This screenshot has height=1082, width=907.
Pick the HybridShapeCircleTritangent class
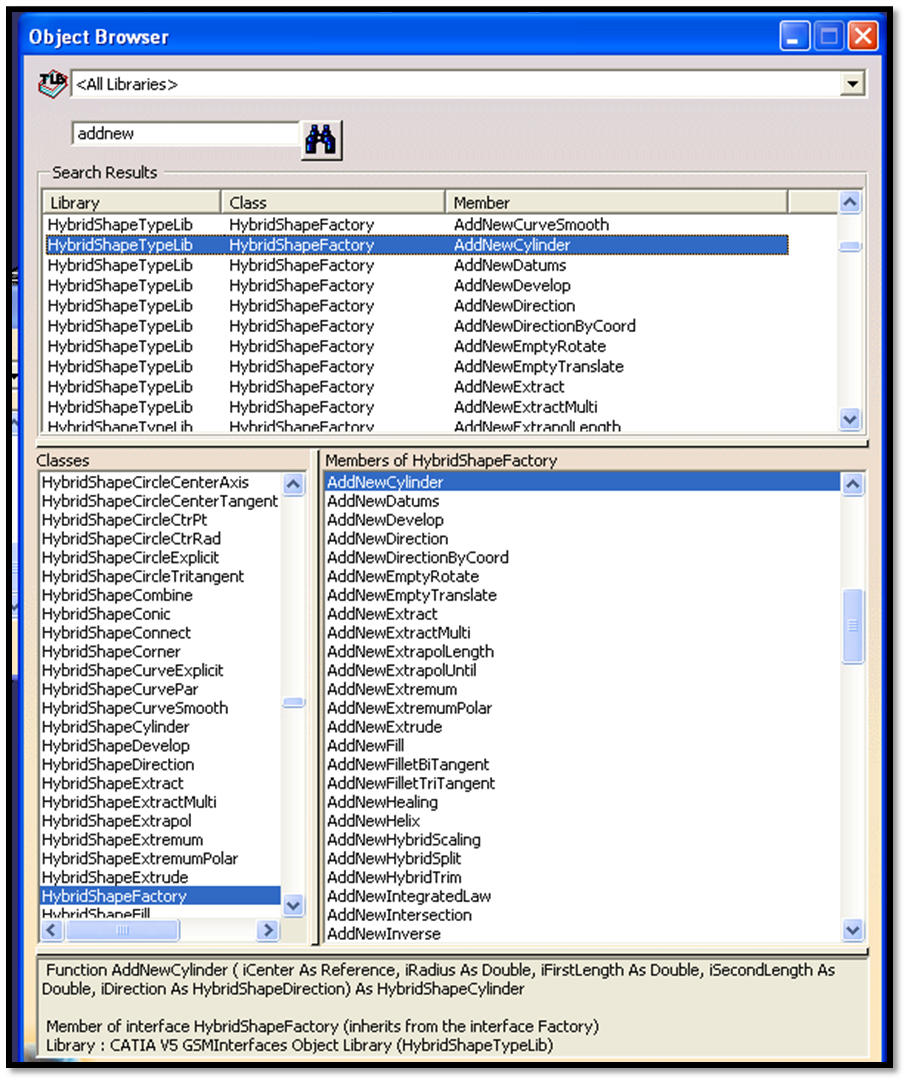[x=160, y=576]
